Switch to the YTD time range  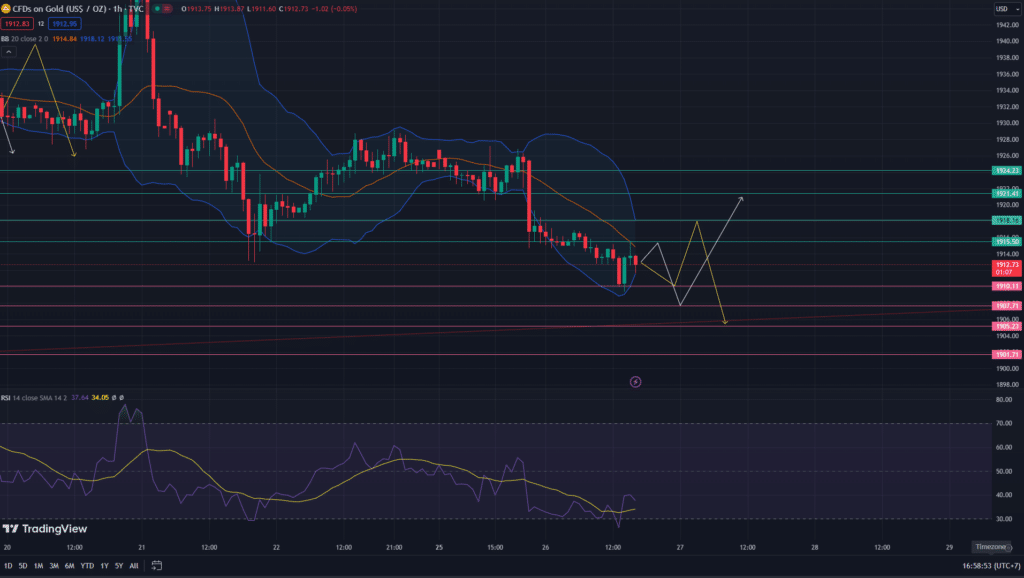[x=87, y=566]
